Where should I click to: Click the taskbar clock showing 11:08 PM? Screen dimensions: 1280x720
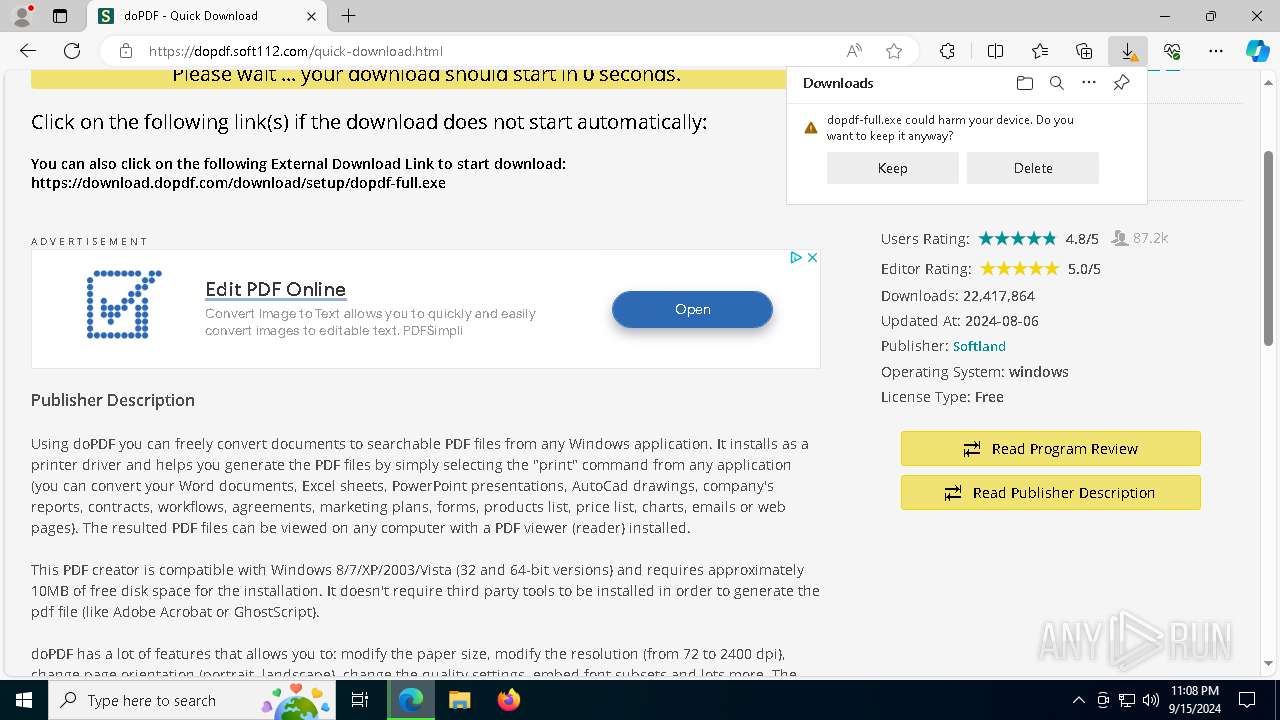coord(1194,700)
